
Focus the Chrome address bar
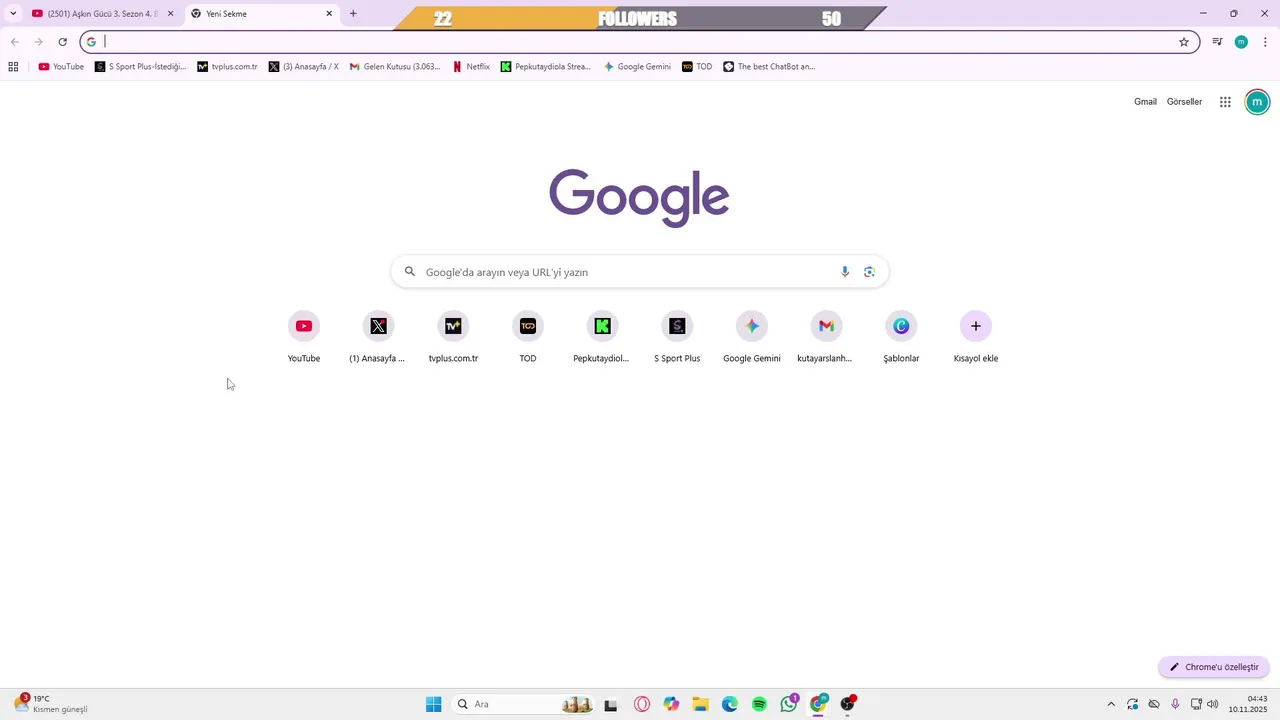point(640,42)
